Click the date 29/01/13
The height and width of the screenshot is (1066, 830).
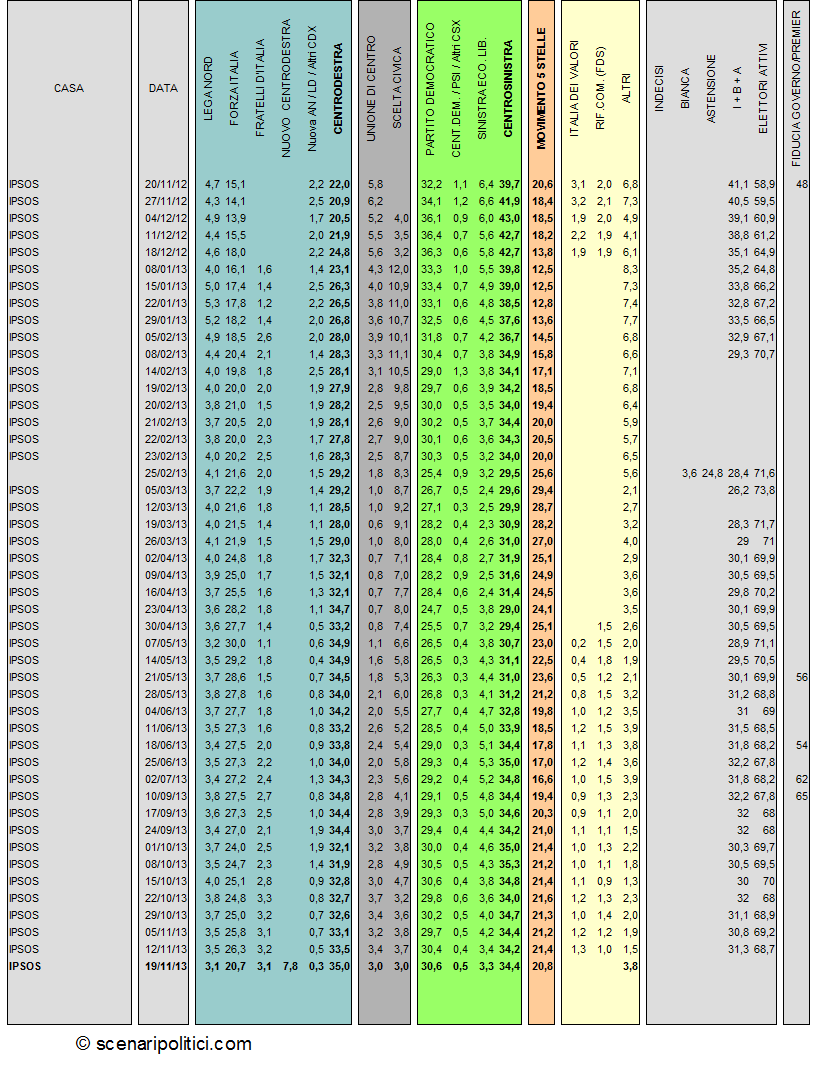tap(166, 320)
